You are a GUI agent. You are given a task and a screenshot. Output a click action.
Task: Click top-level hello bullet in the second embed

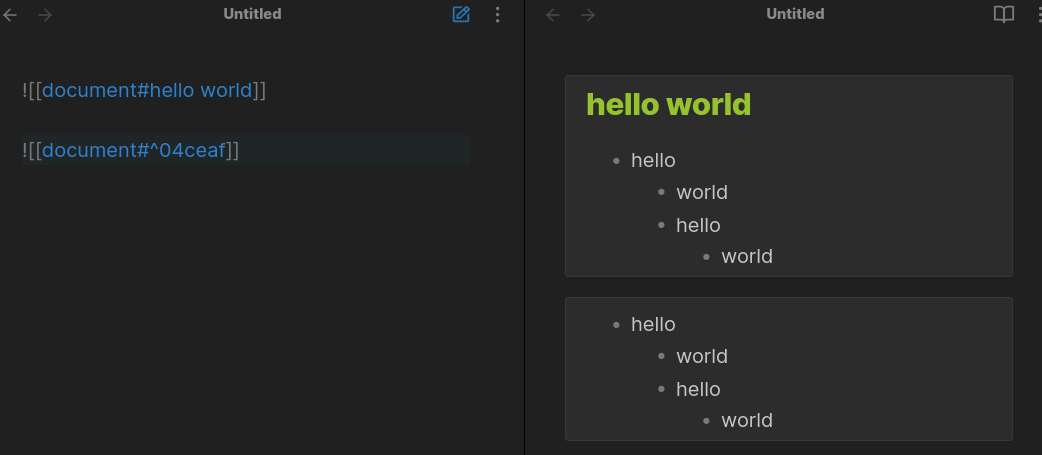tap(653, 325)
